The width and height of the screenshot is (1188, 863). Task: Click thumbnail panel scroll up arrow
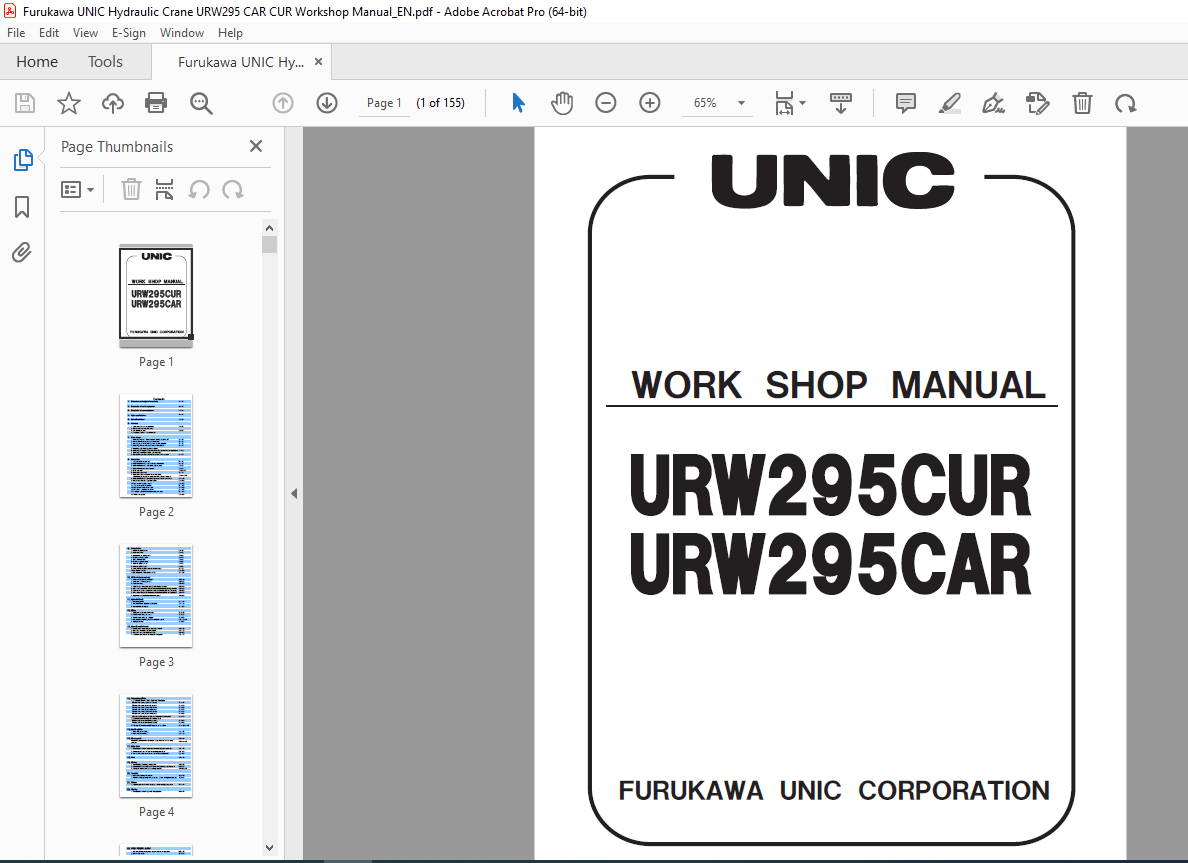point(269,228)
